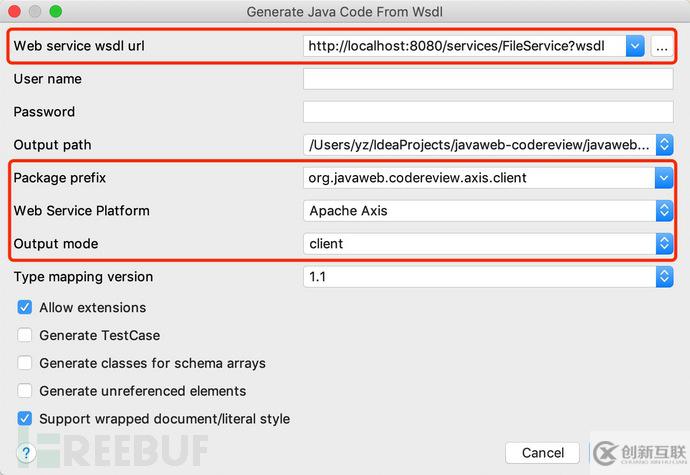Check Generate unreferenced elements option

coord(25,391)
